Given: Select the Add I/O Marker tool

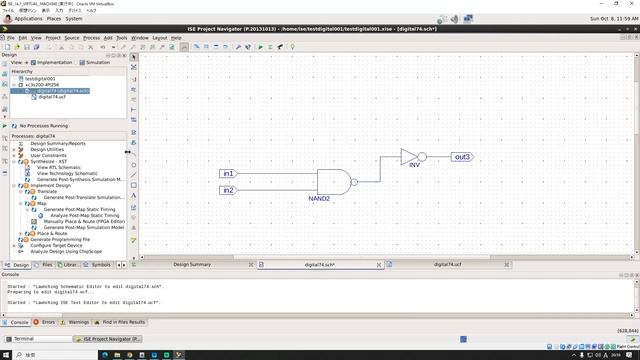Looking at the screenshot, I should tap(133, 120).
